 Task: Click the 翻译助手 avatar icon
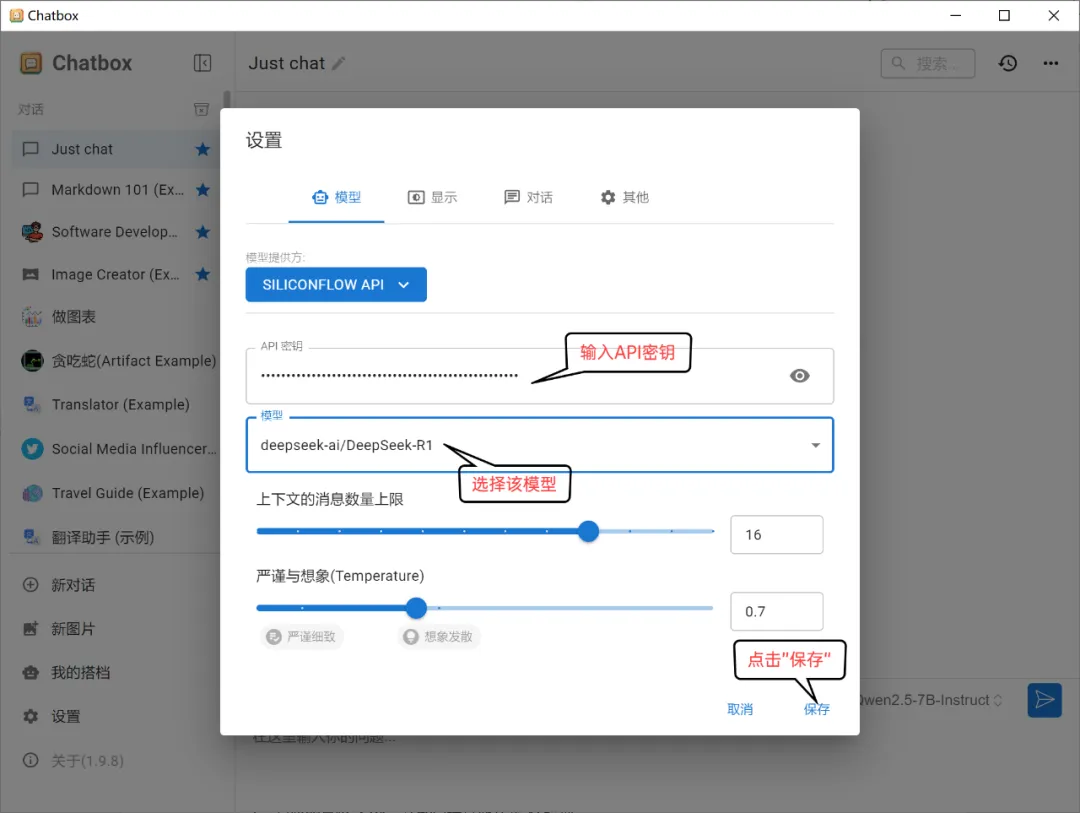pos(32,537)
